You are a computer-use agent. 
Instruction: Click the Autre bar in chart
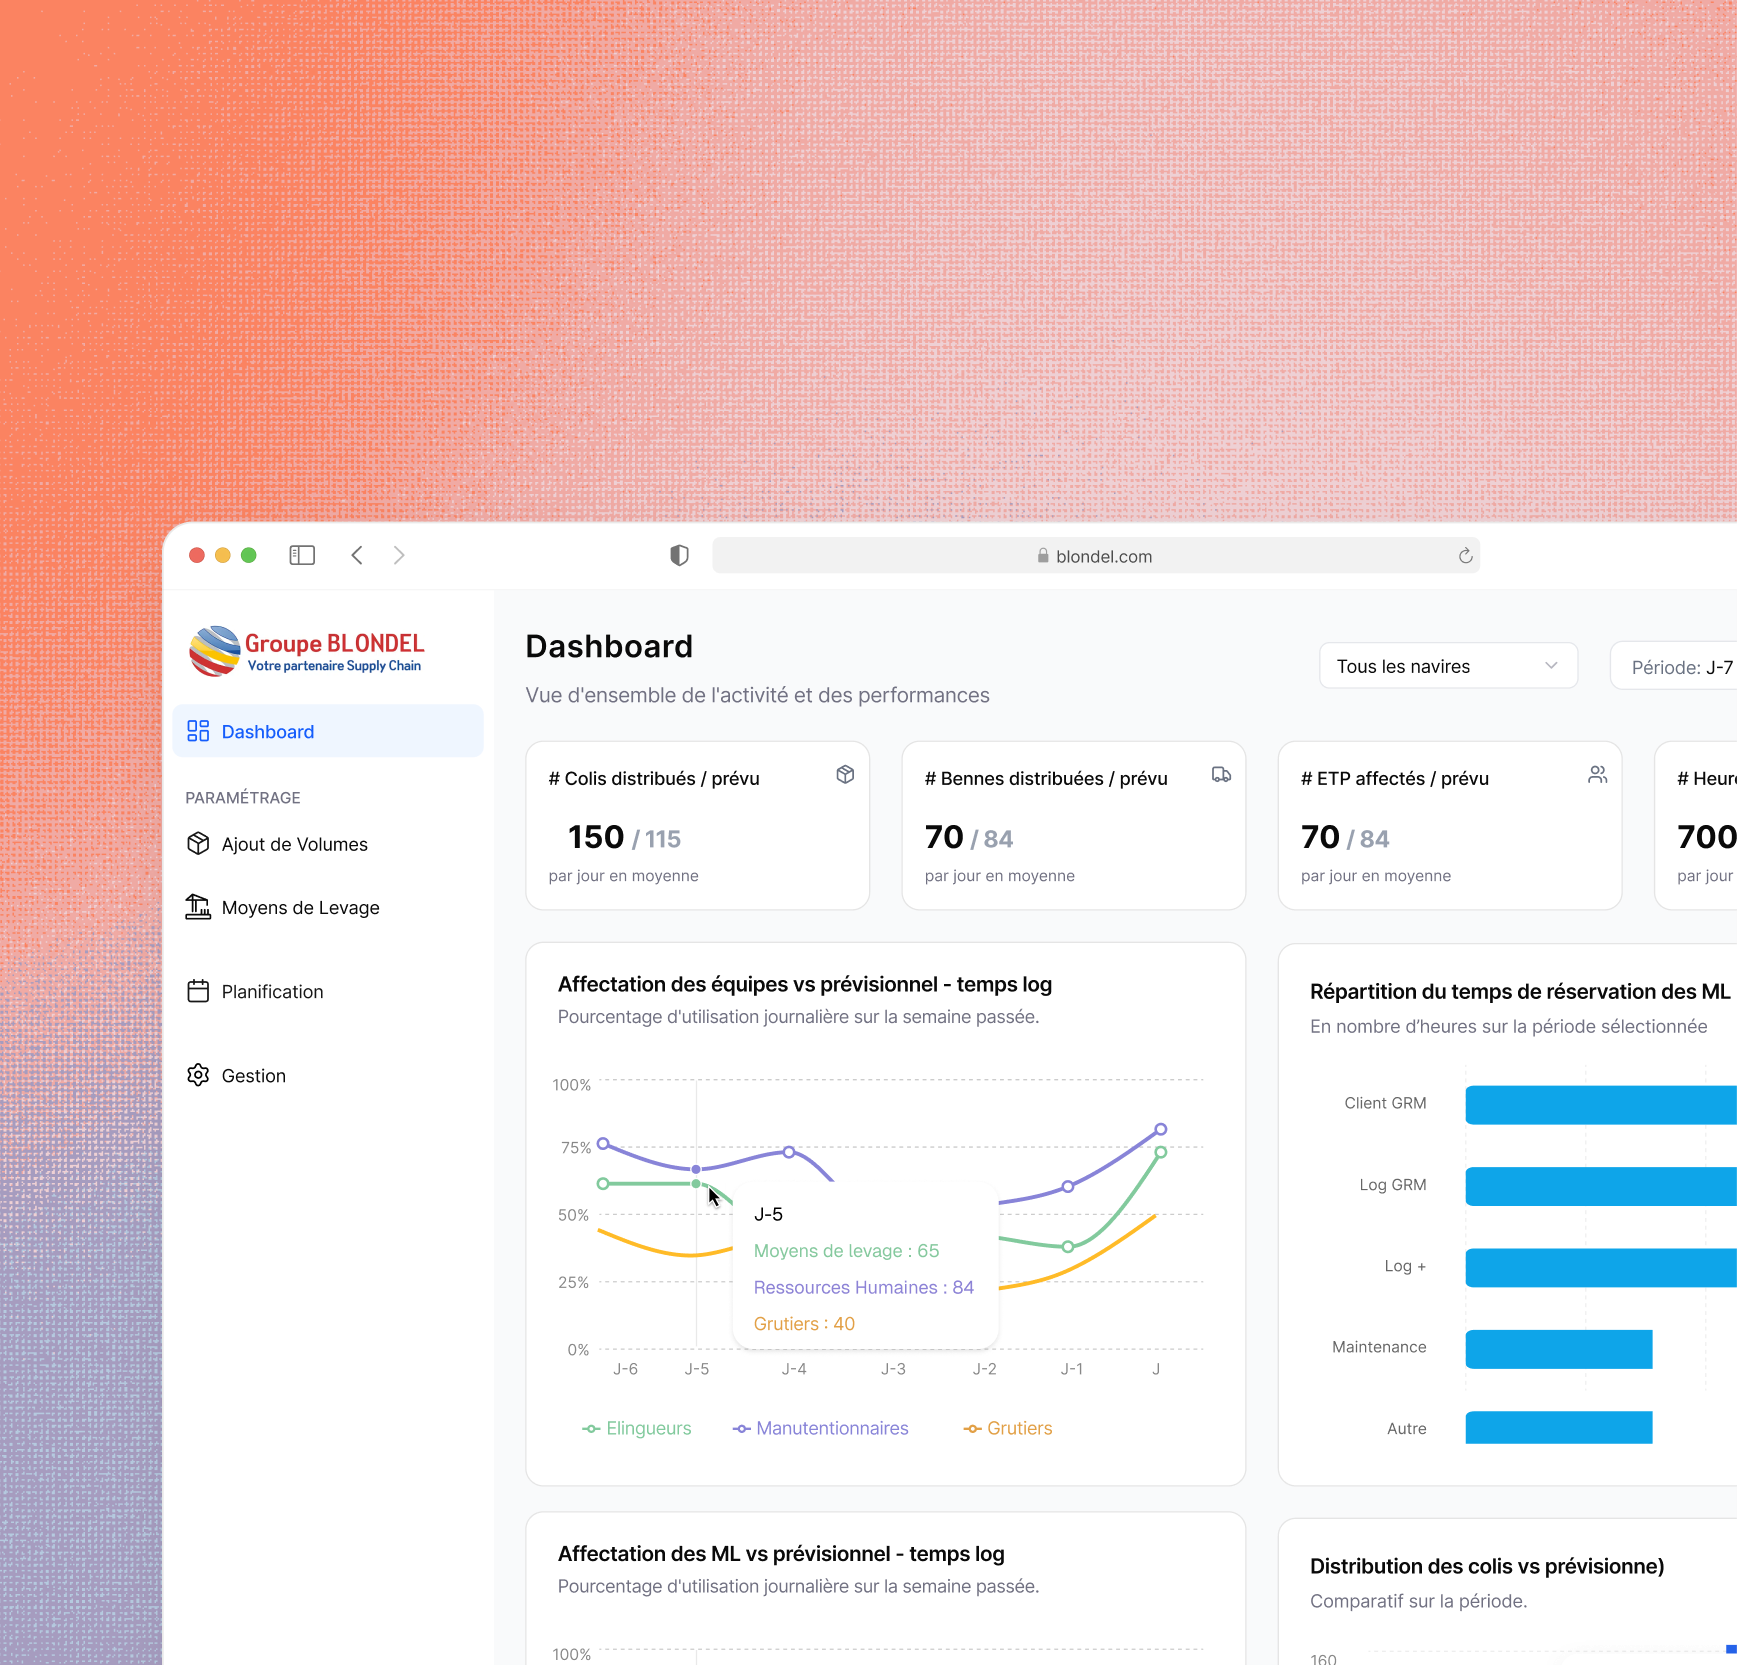[1559, 1427]
